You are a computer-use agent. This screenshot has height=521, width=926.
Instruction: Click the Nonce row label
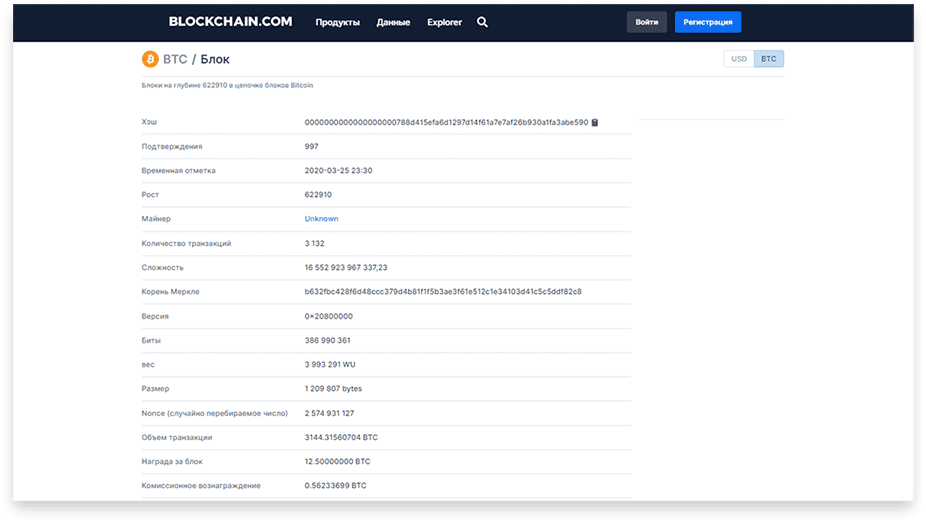[x=215, y=413]
